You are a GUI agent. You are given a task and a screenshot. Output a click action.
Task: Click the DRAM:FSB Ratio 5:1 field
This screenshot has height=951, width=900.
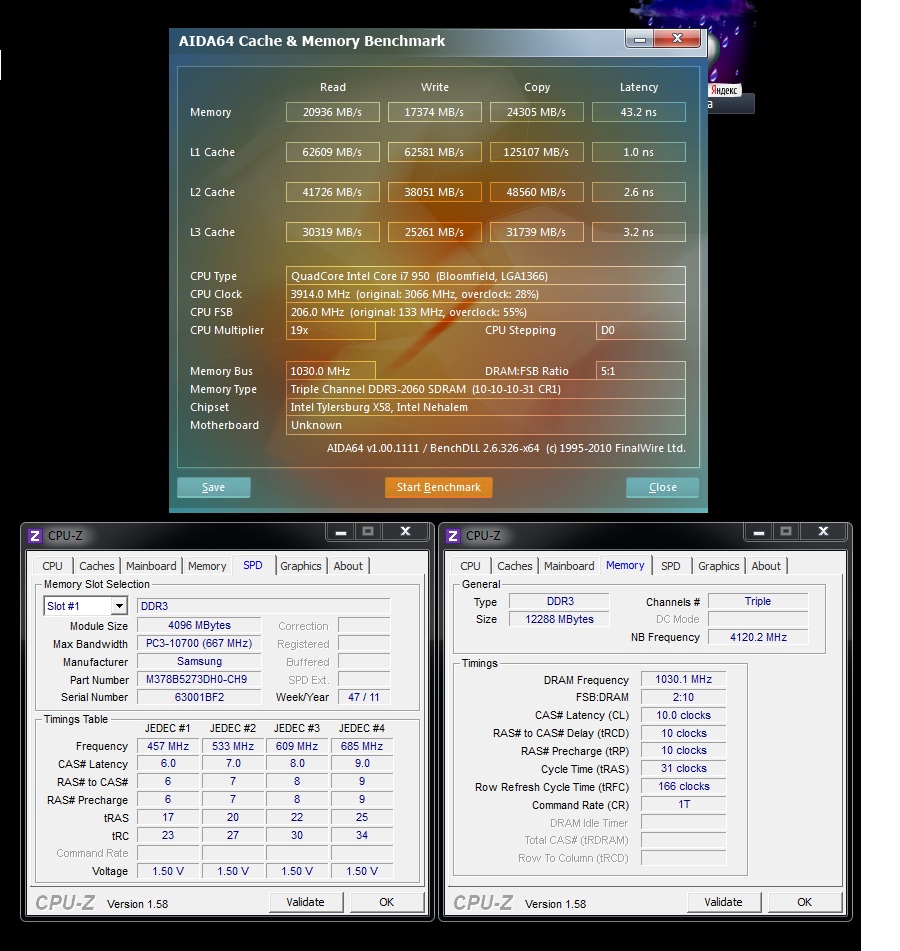point(641,371)
